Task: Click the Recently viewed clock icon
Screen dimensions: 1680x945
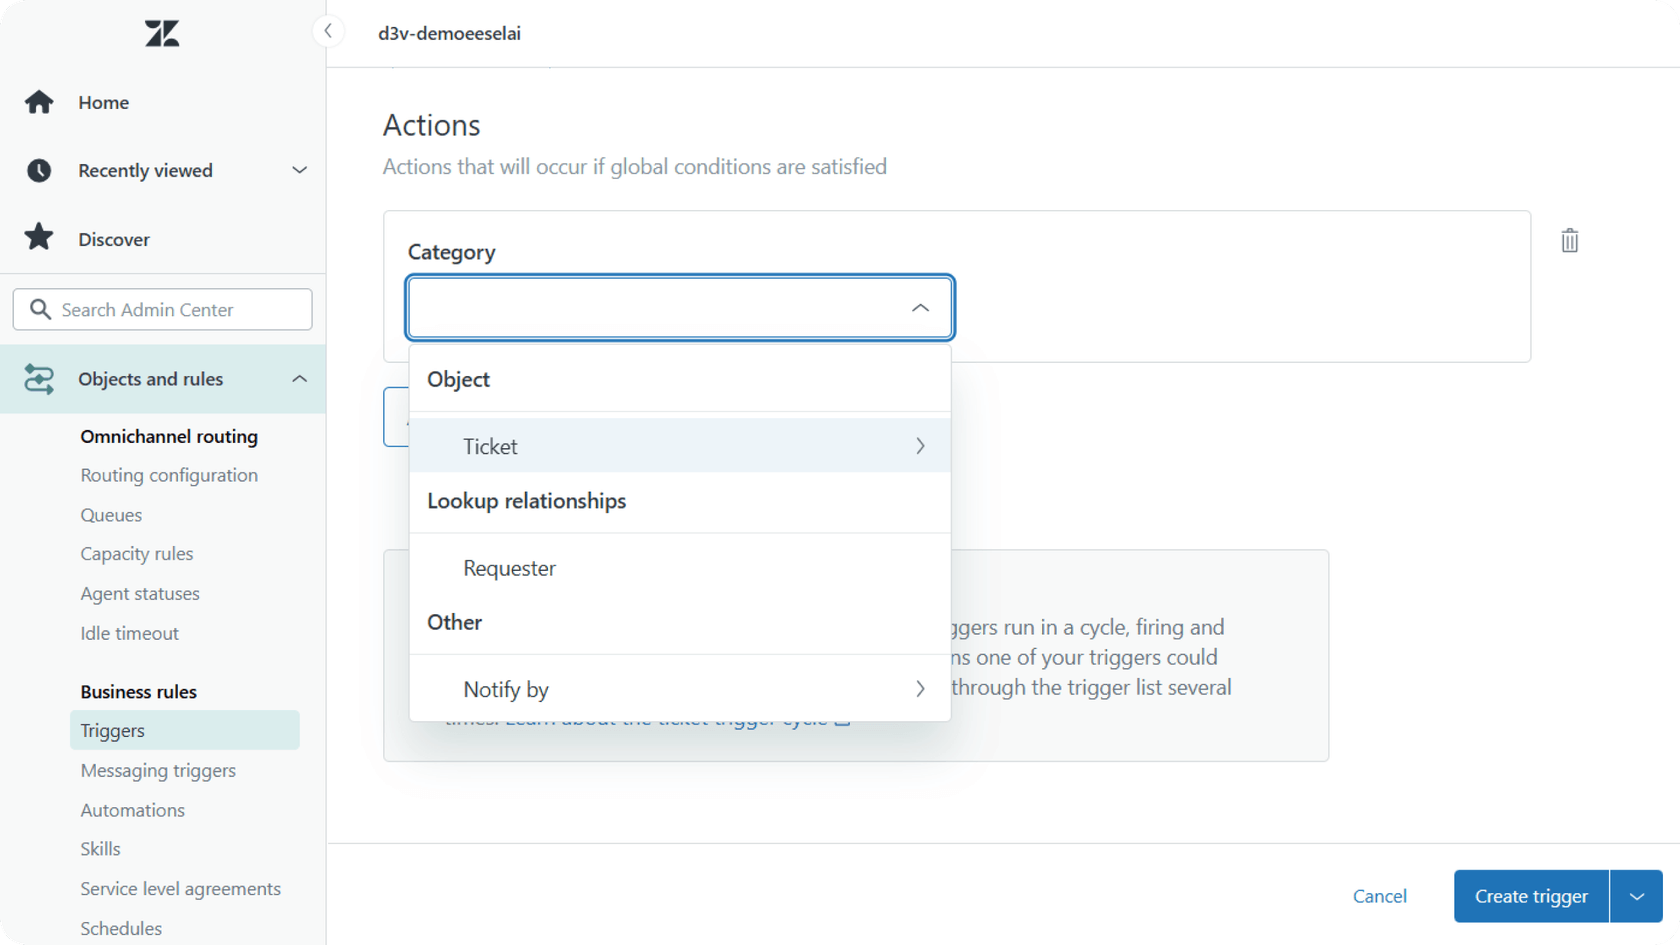Action: coord(38,170)
